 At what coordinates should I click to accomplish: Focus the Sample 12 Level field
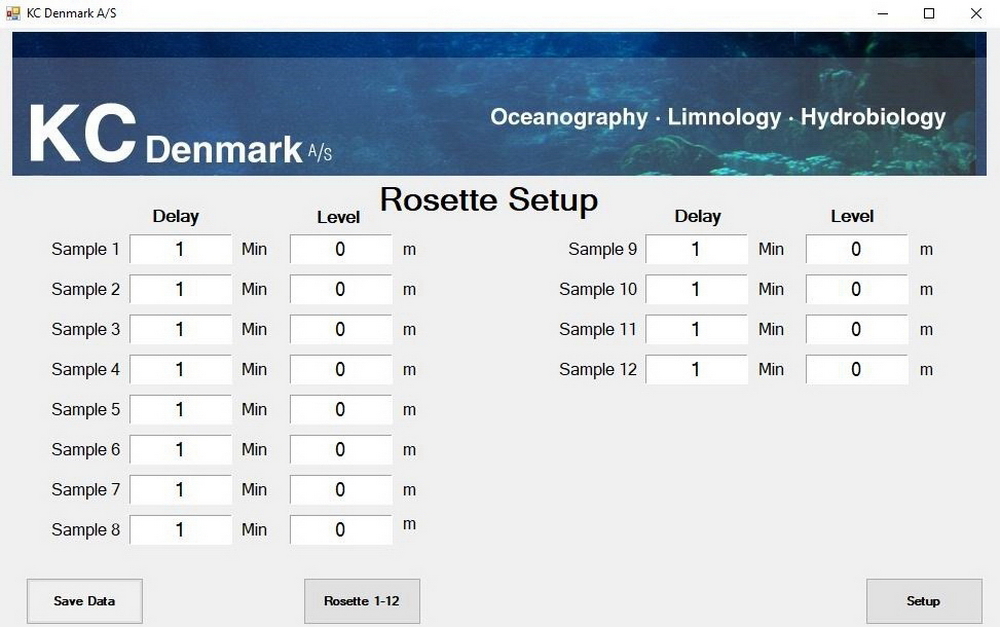[856, 369]
